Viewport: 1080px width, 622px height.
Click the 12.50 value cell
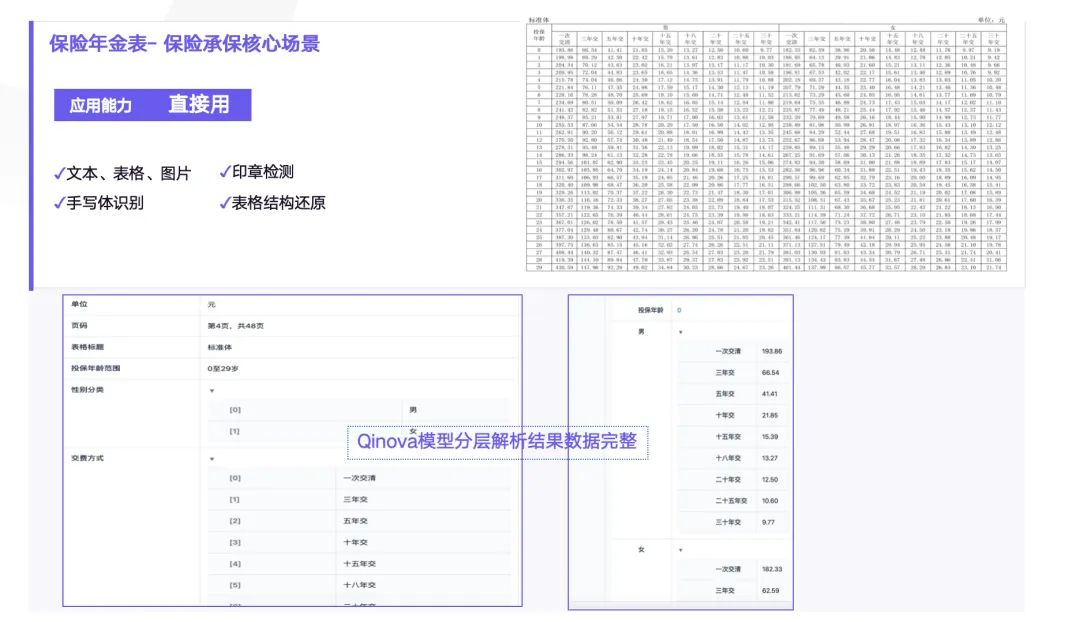pos(769,479)
